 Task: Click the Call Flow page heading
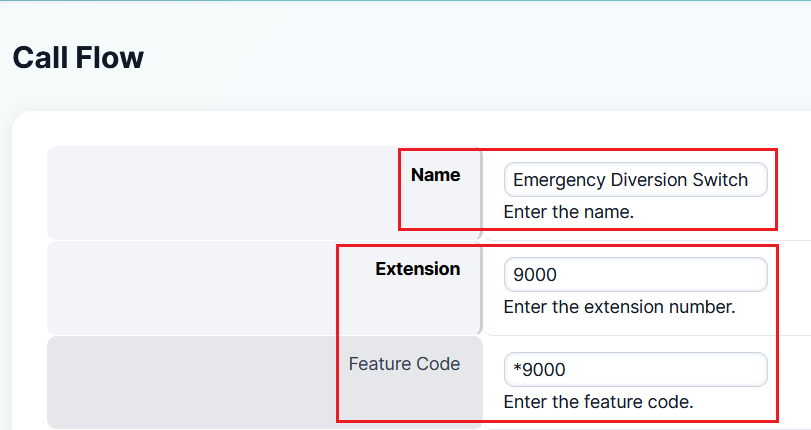click(78, 58)
